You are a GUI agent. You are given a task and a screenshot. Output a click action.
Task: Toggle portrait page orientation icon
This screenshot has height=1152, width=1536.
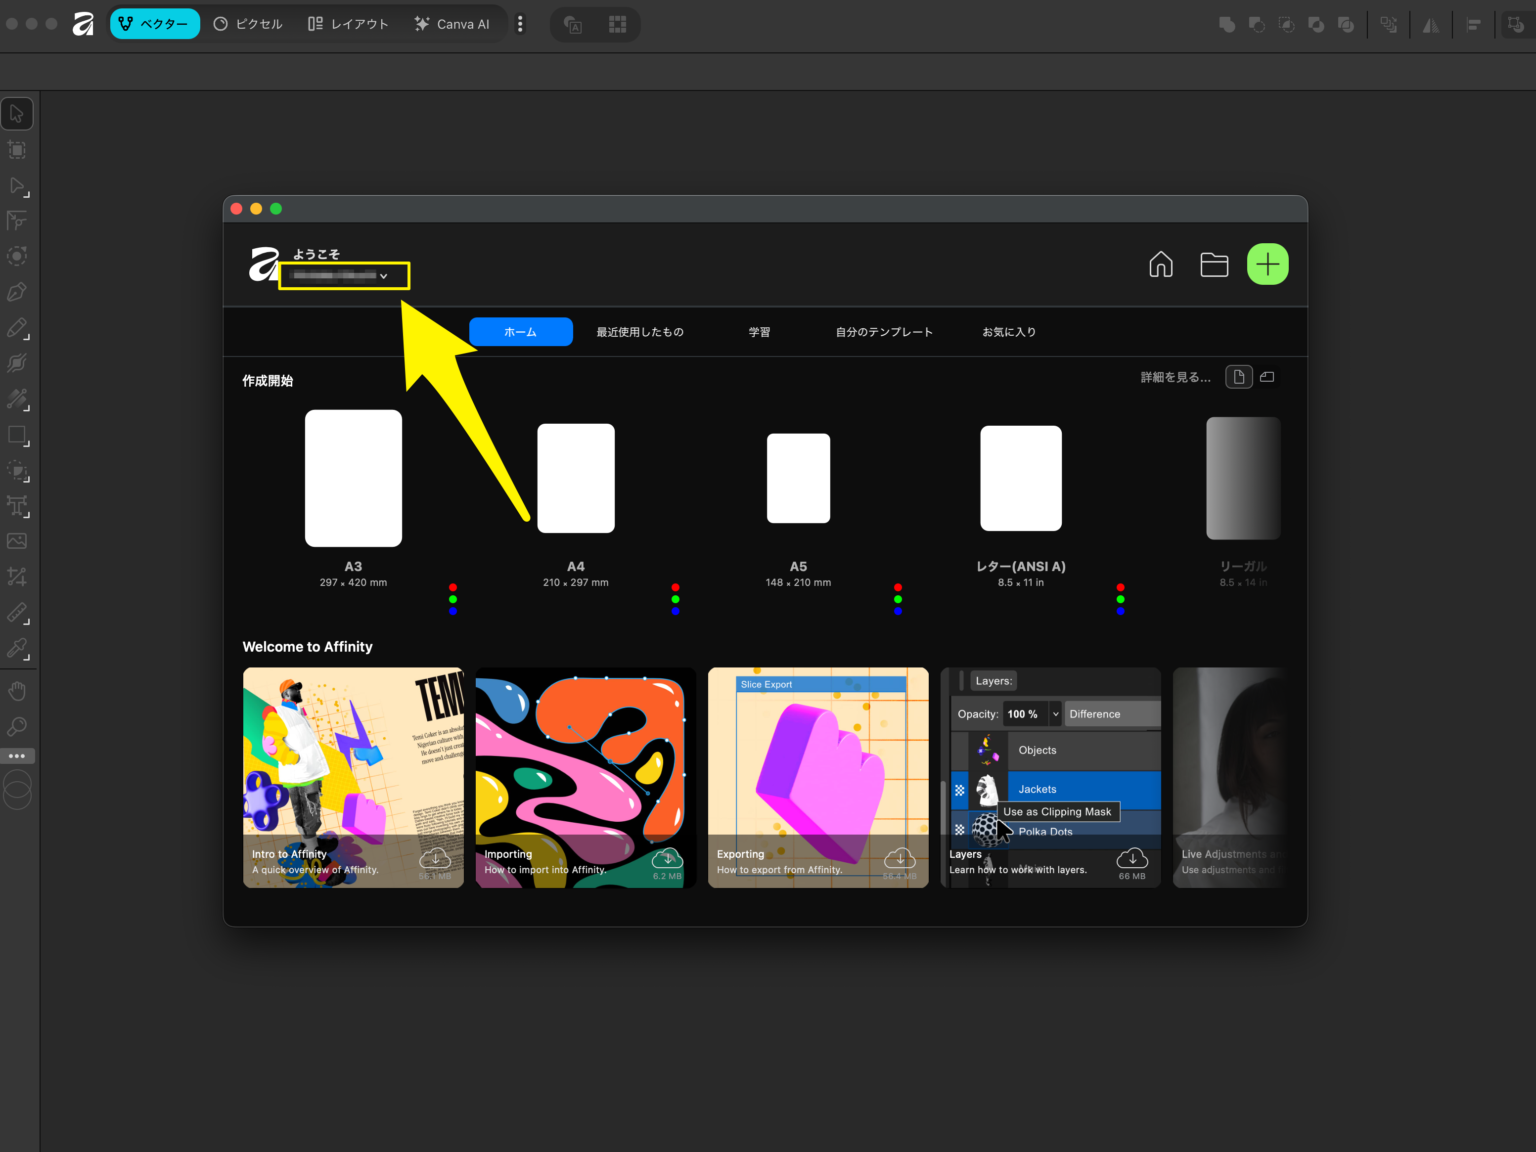(x=1239, y=377)
